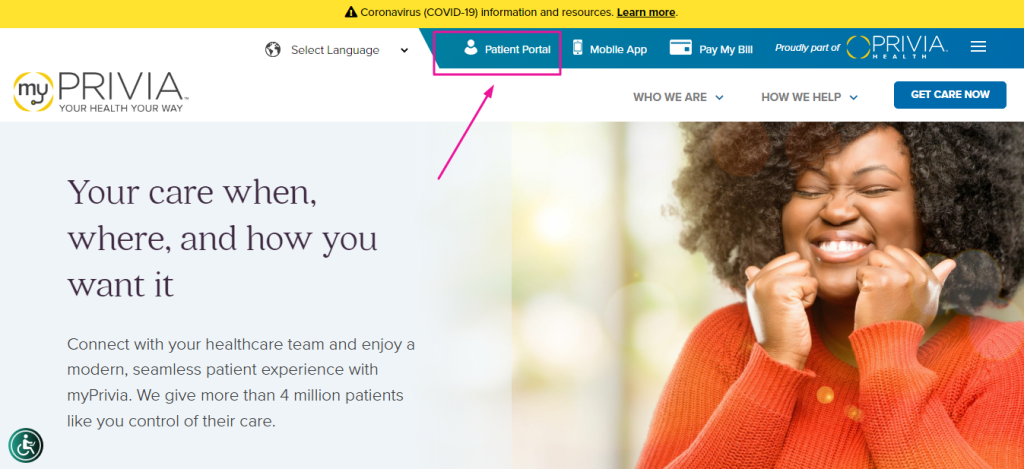Click the 'Your care when, where' heading
This screenshot has width=1024, height=469.
(x=223, y=238)
